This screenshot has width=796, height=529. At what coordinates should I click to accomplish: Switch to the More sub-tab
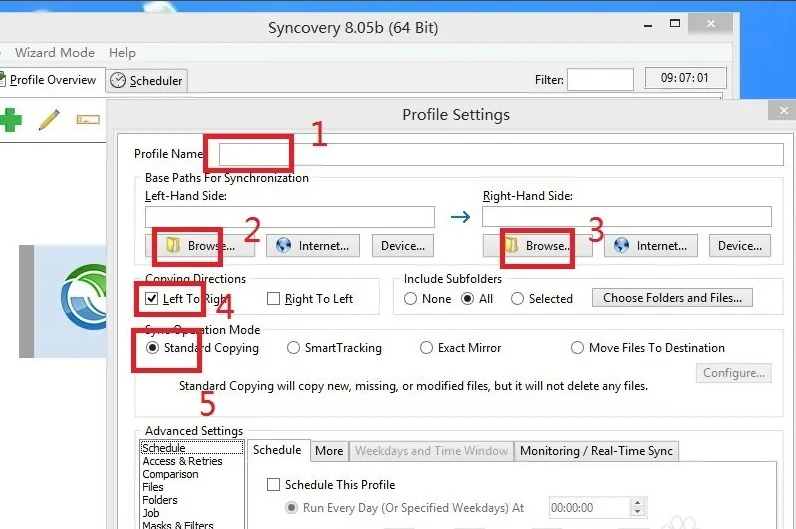pyautogui.click(x=329, y=451)
